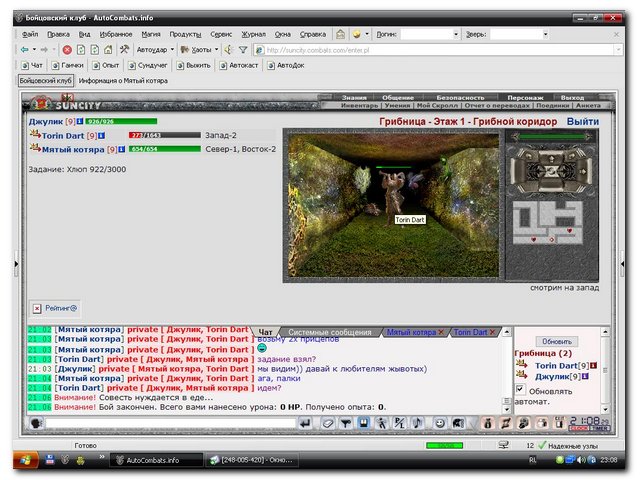640x480 pixels.
Task: Click the helmet icon in chat bar
Action: [x=458, y=423]
